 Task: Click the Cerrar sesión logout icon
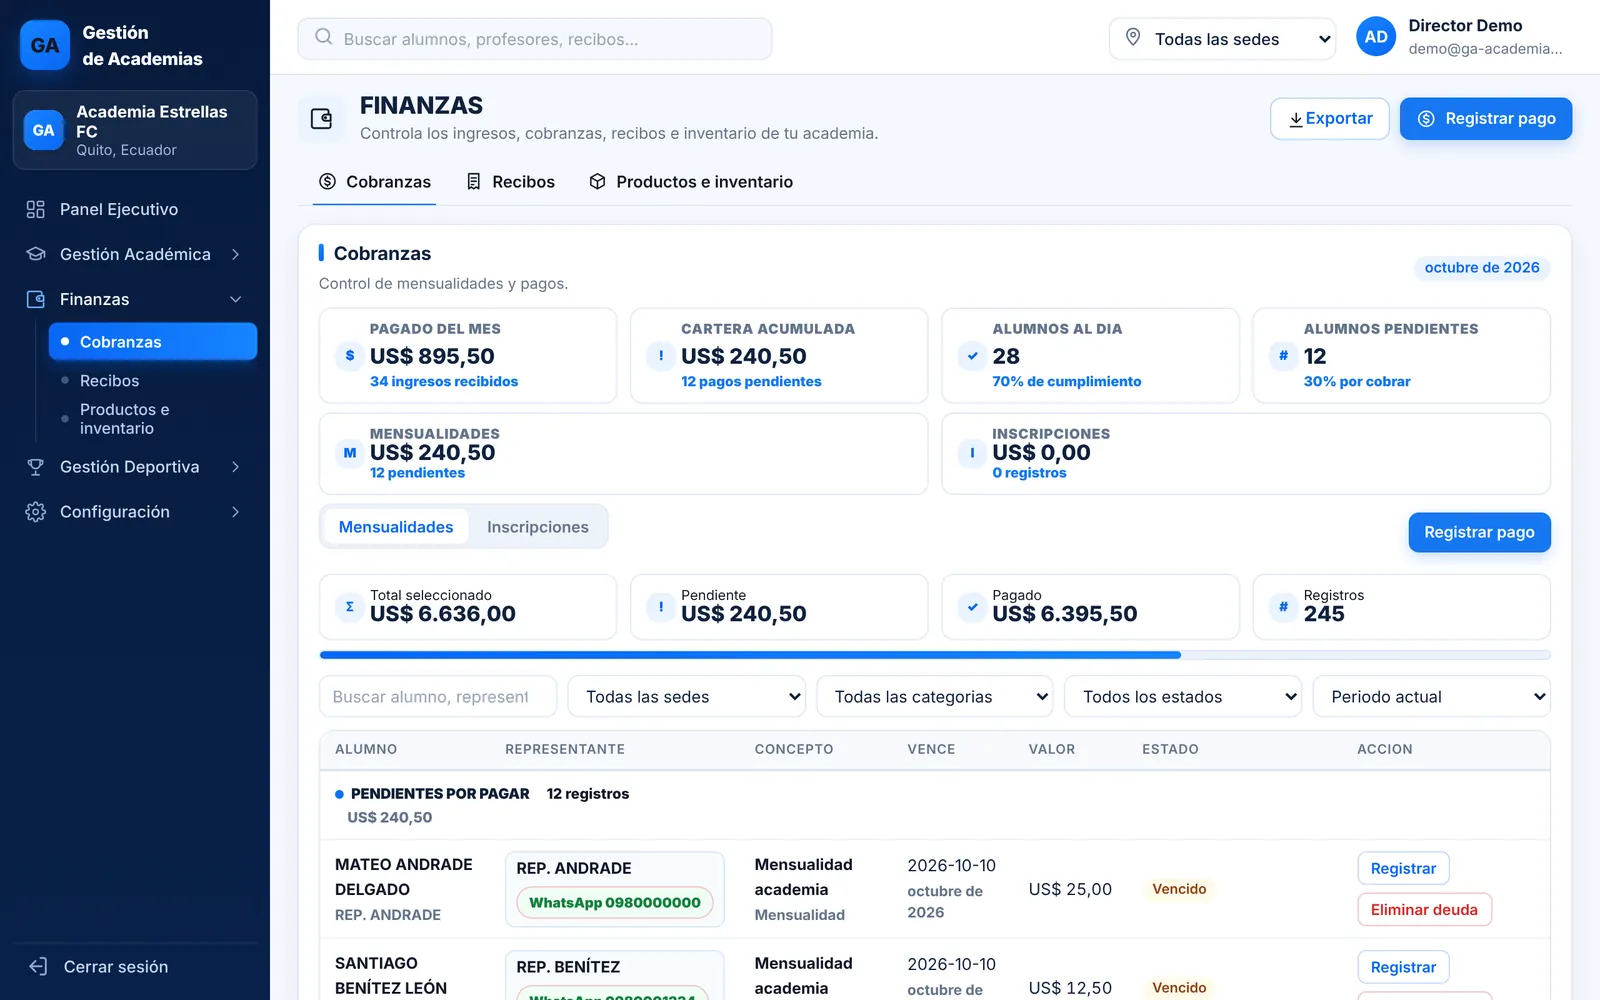tap(38, 967)
